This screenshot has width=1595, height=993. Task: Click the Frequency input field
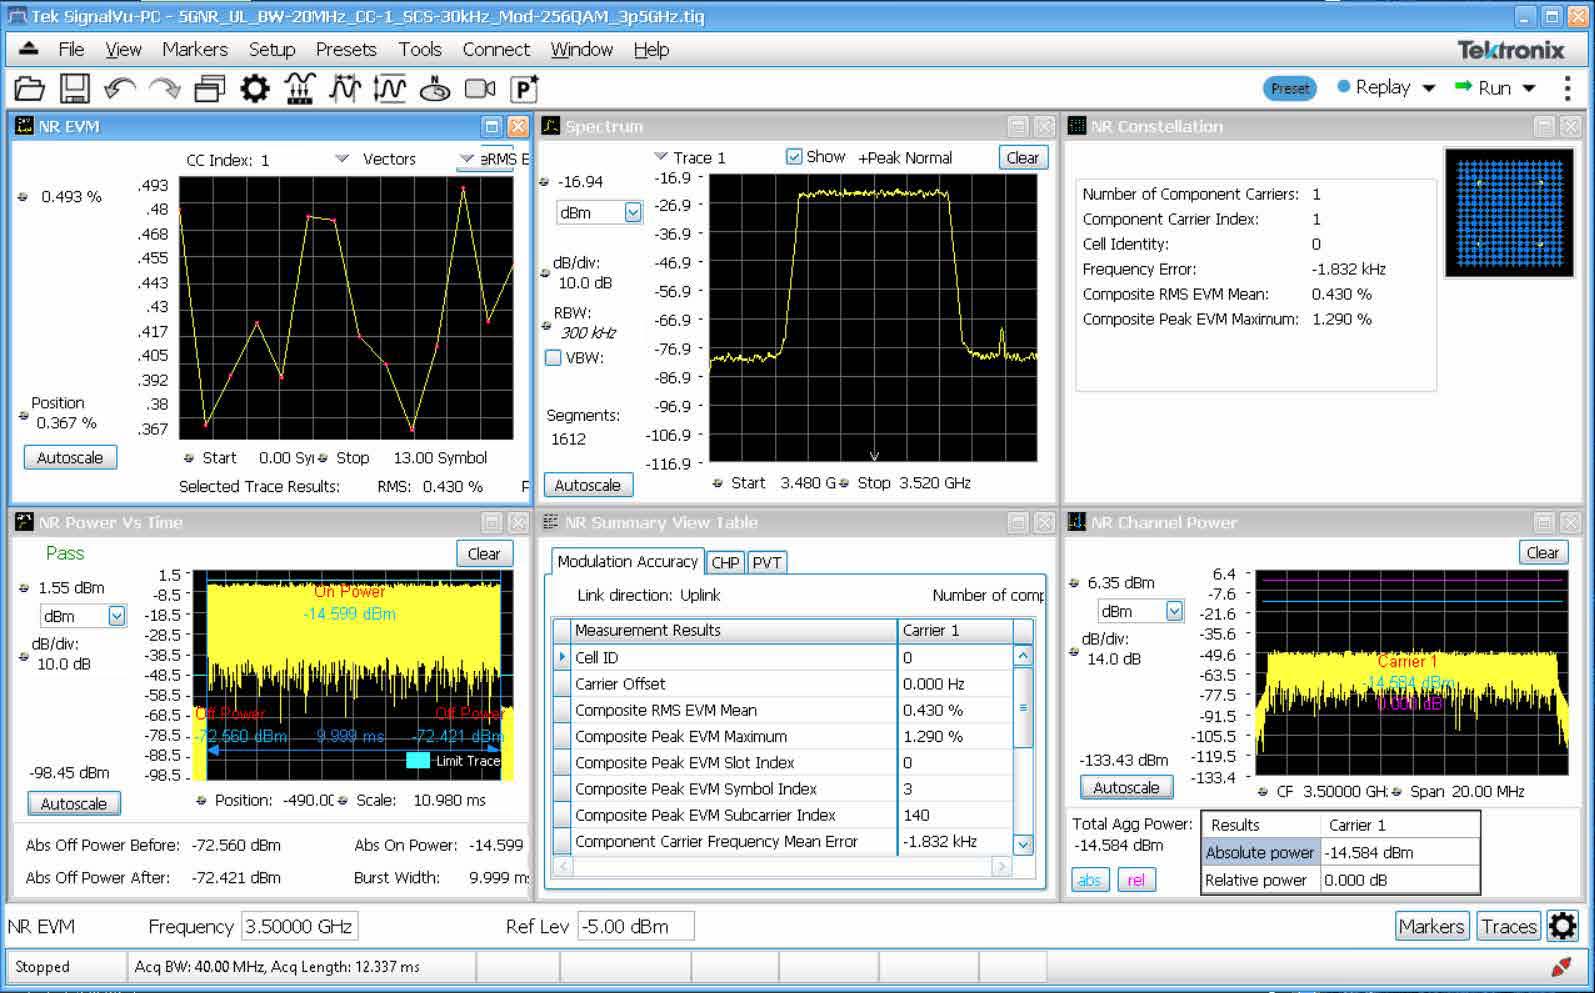299,926
